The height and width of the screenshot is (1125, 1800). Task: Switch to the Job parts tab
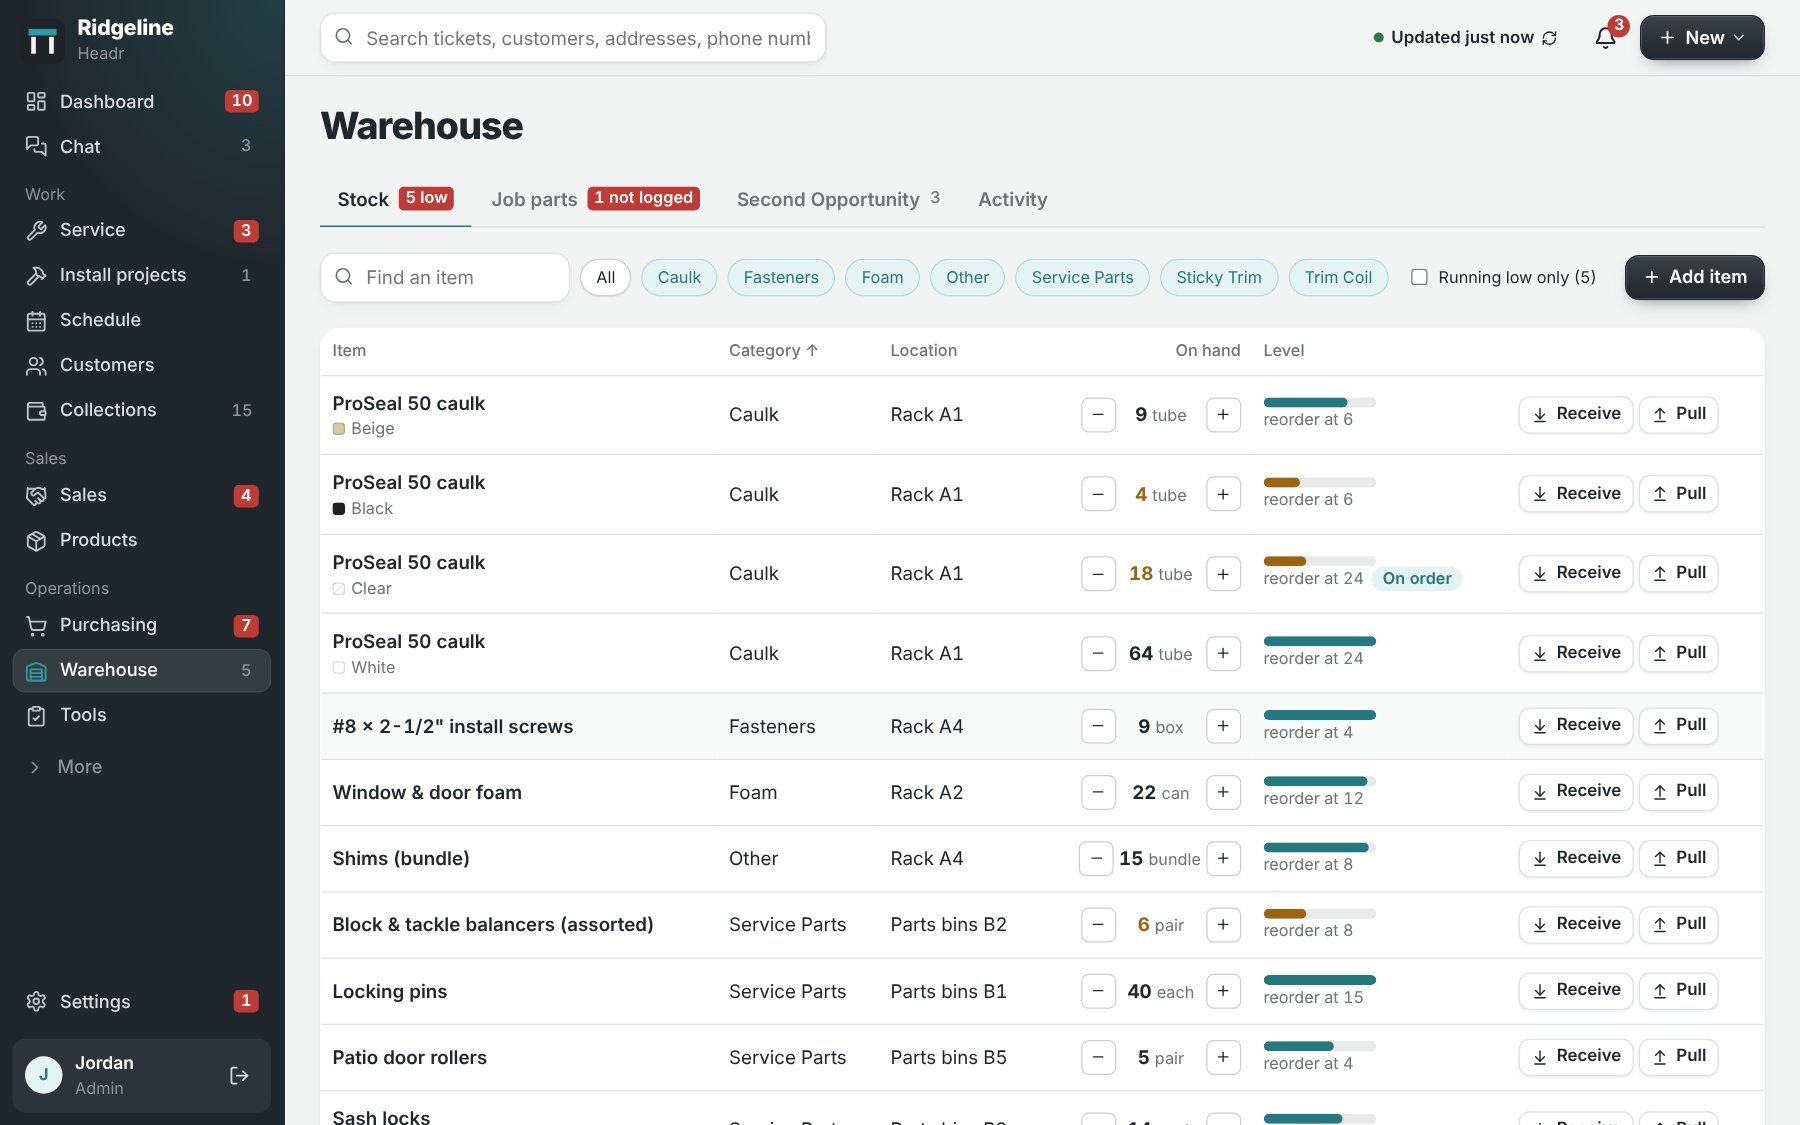[595, 199]
